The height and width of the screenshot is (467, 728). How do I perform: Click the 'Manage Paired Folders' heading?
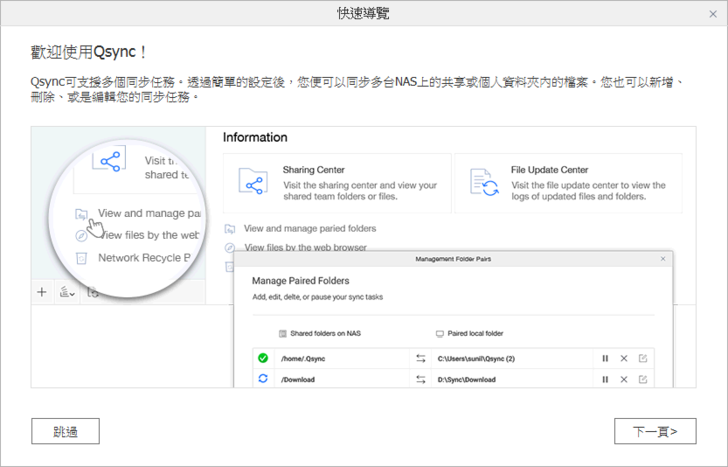[x=300, y=281]
